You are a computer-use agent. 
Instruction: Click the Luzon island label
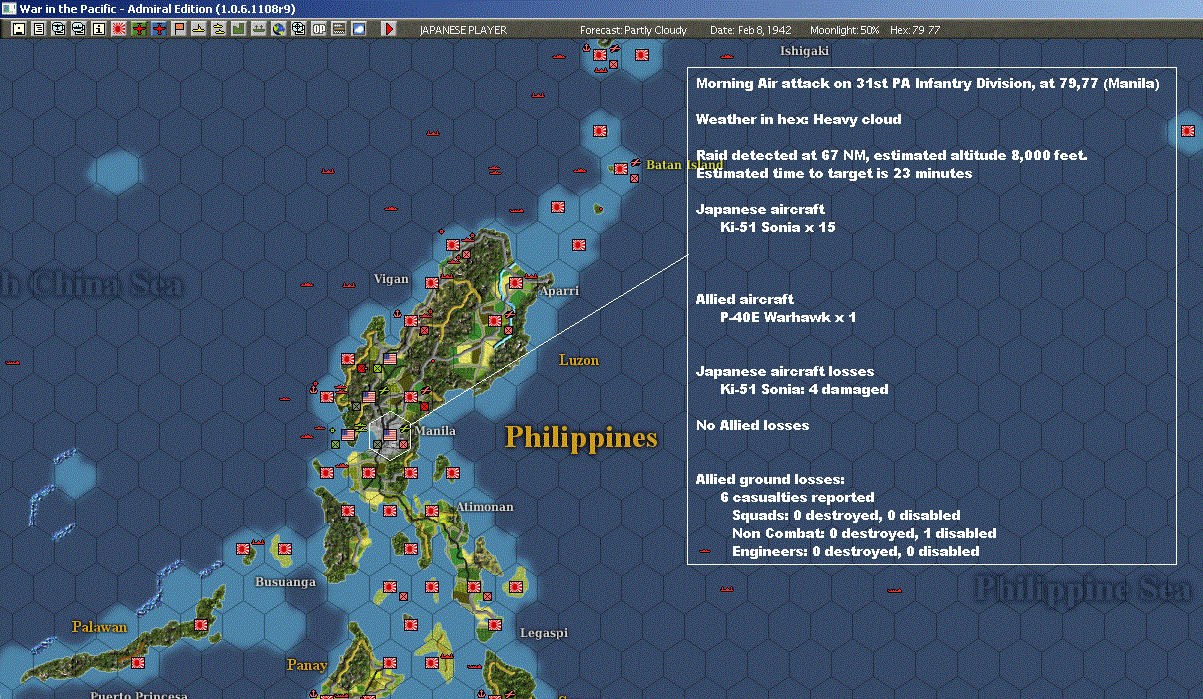pos(579,360)
